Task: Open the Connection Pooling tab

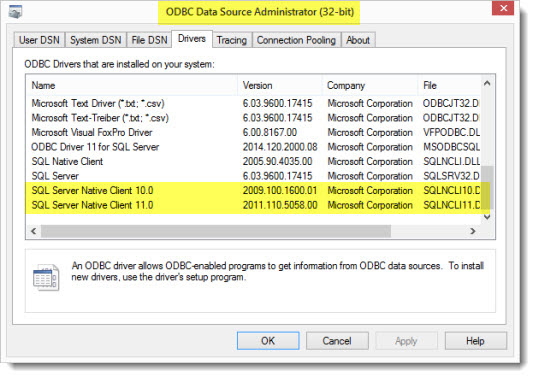Action: (x=296, y=40)
